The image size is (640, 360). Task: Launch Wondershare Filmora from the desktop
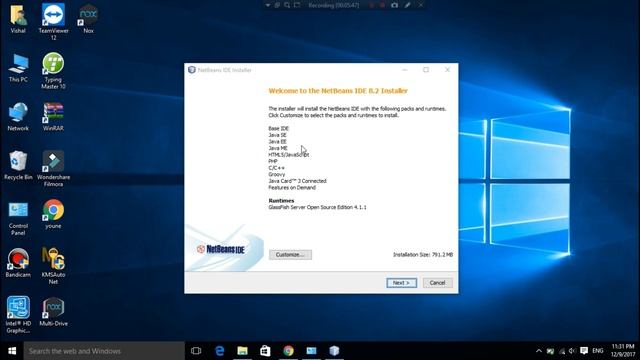[x=53, y=169]
